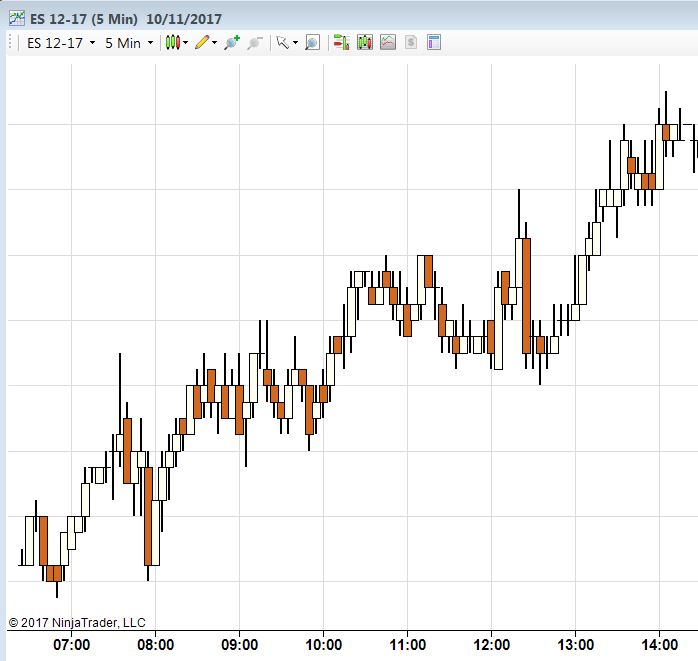The image size is (698, 661).
Task: Expand the drawing tools dropdown arrow
Action: point(215,43)
